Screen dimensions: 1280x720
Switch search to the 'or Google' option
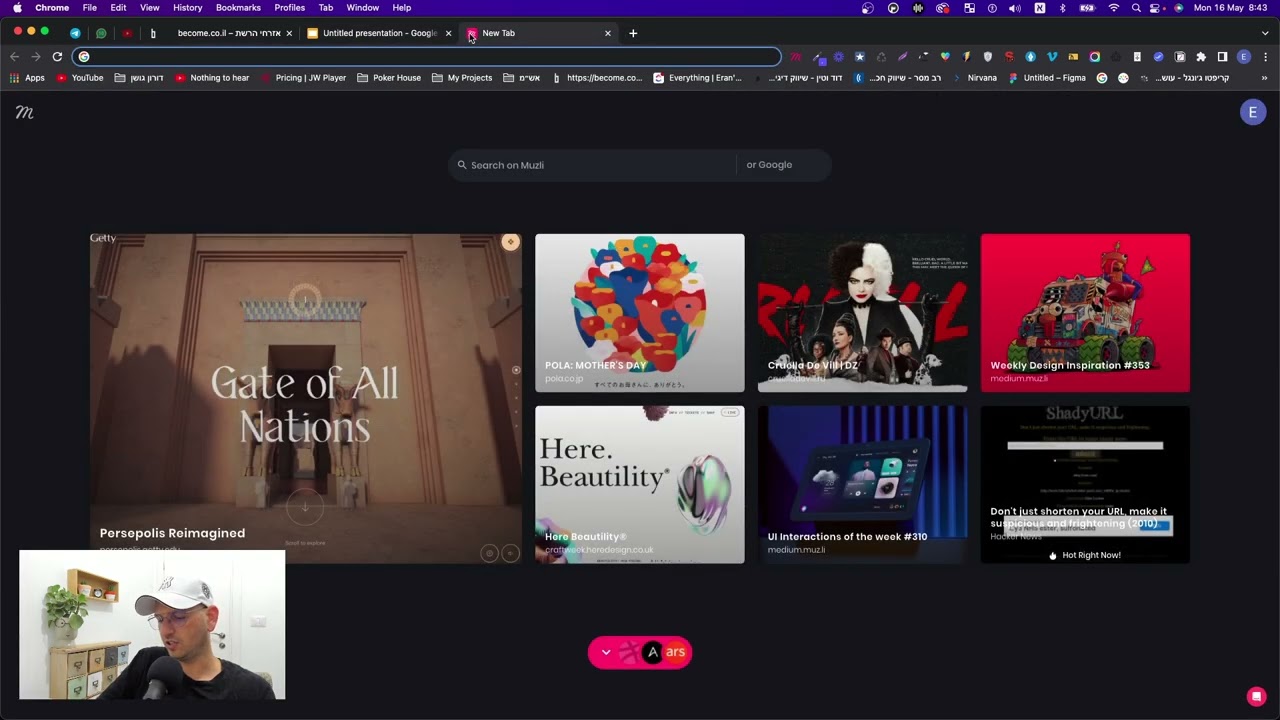(769, 165)
